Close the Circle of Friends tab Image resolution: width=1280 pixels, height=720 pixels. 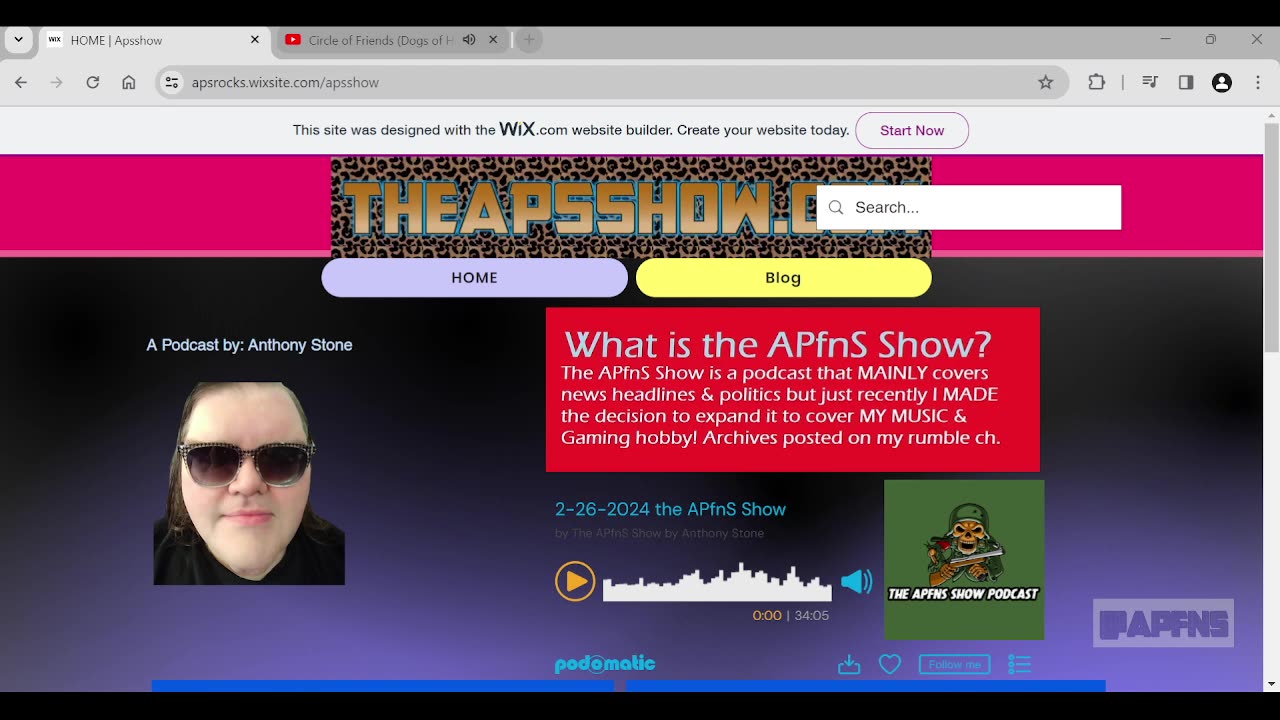pos(493,40)
